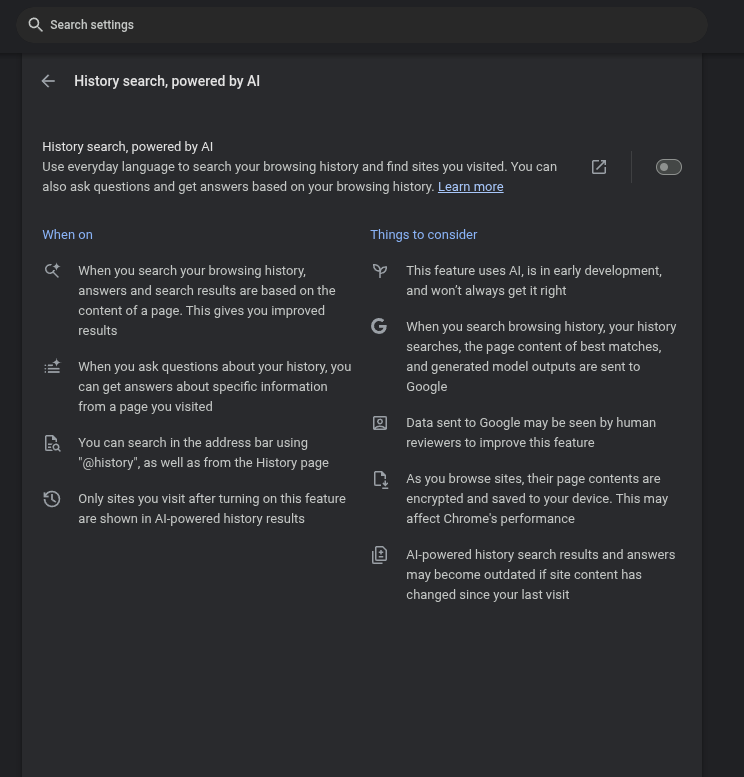Image resolution: width=744 pixels, height=777 pixels.
Task: Click the outdated results clipboard icon
Action: pyautogui.click(x=380, y=555)
